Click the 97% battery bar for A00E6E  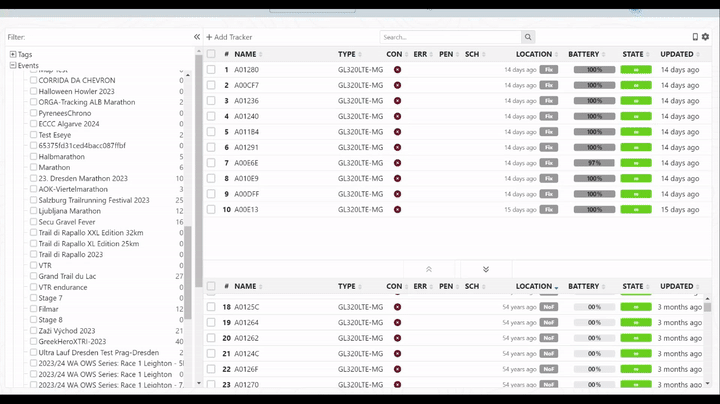[594, 163]
